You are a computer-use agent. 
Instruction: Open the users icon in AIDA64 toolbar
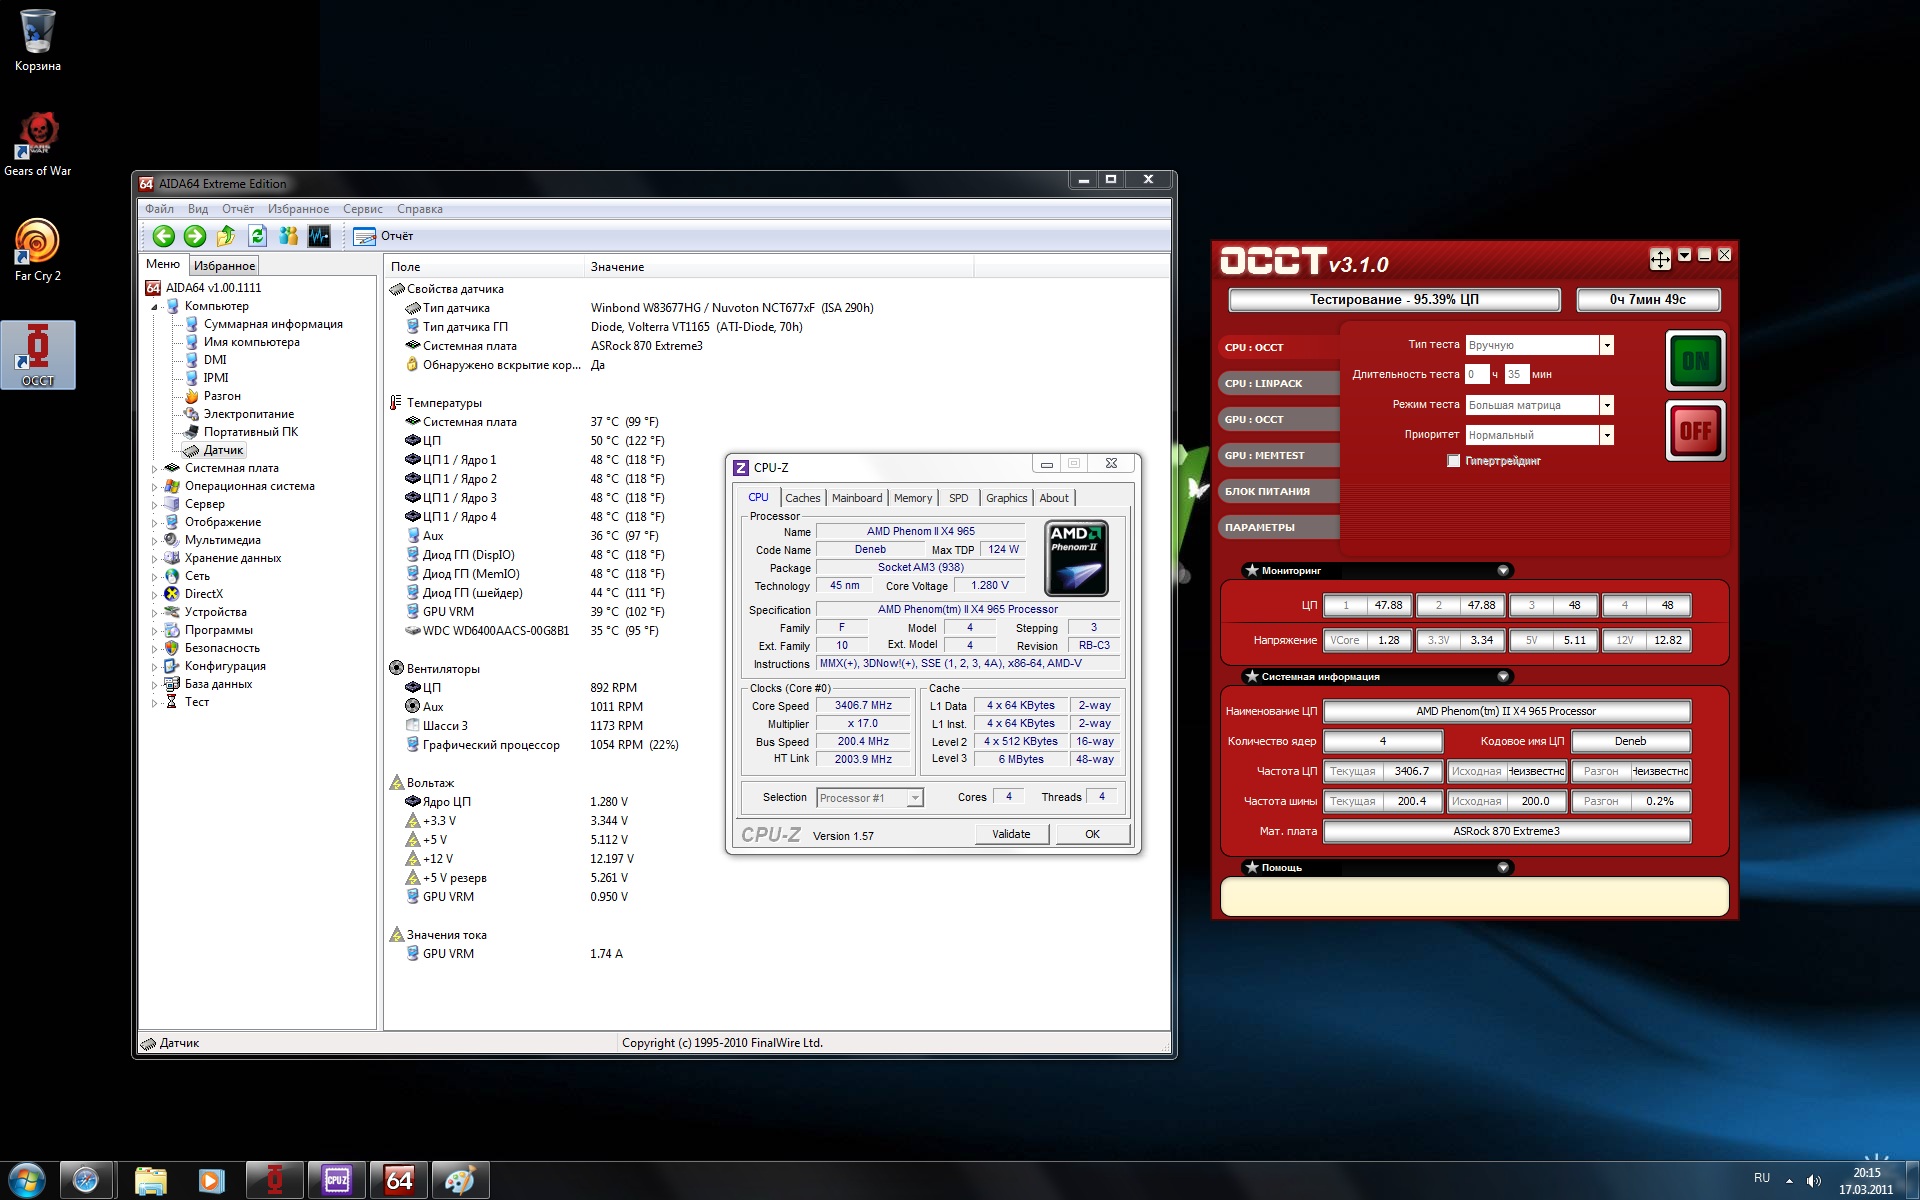288,236
